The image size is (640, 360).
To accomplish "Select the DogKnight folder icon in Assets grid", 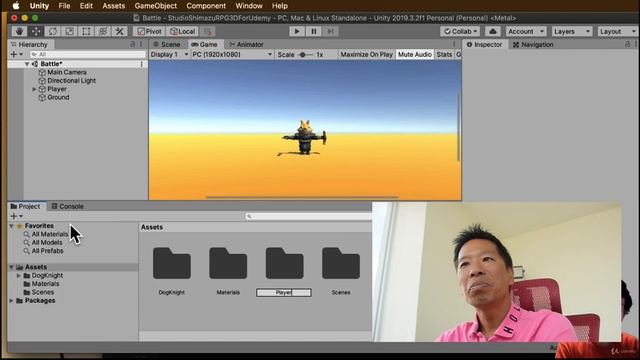I will click(171, 263).
